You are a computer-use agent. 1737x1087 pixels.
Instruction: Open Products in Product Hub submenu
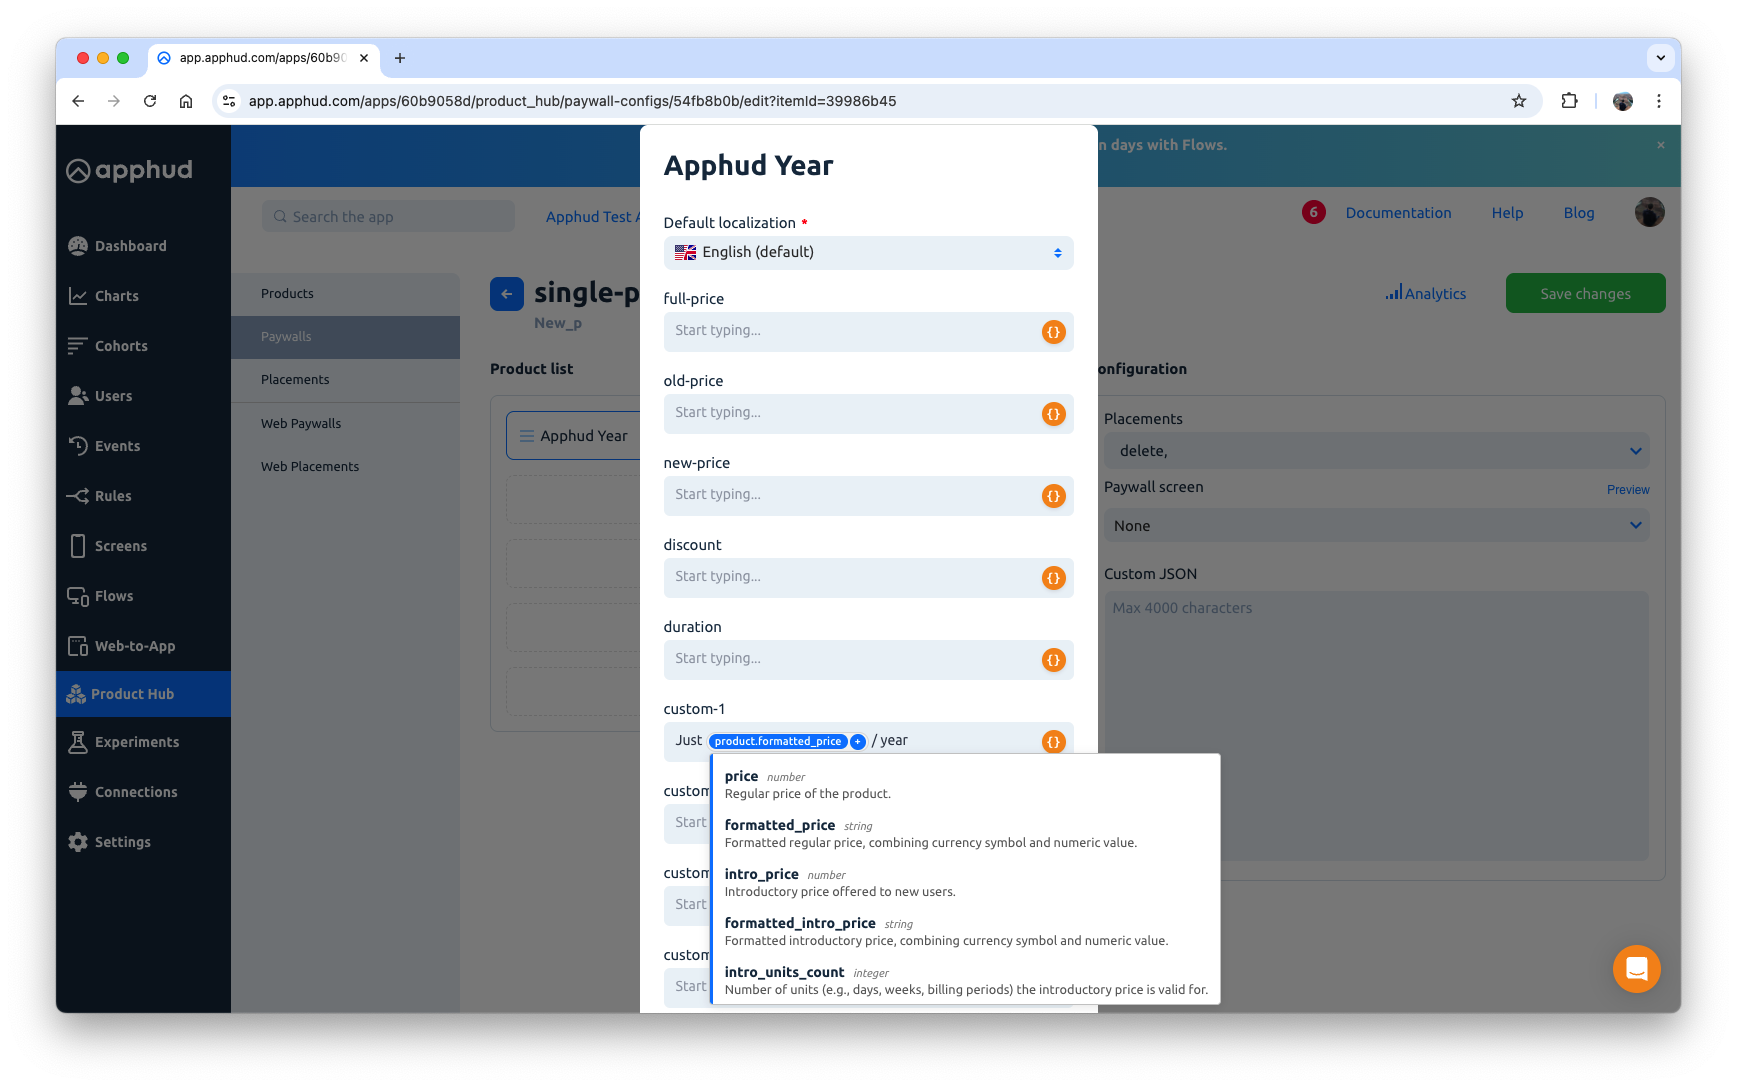point(345,294)
